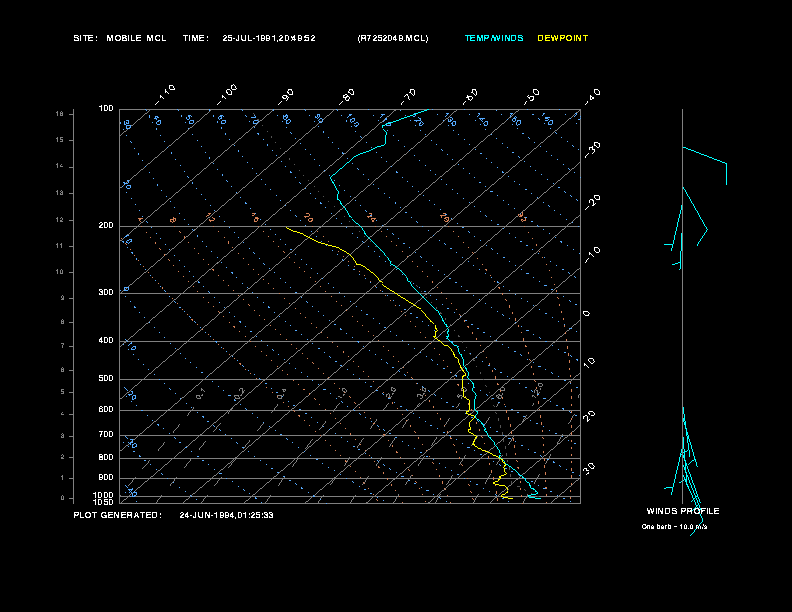Click the file name '(R7252049.MCL)'
The height and width of the screenshot is (612, 792).
point(393,38)
